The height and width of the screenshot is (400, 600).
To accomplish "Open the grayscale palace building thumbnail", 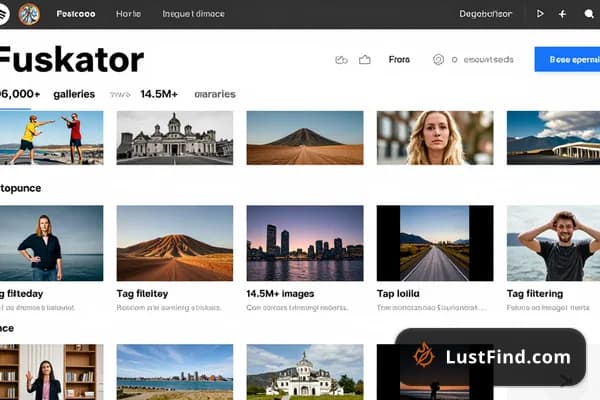I will [174, 138].
